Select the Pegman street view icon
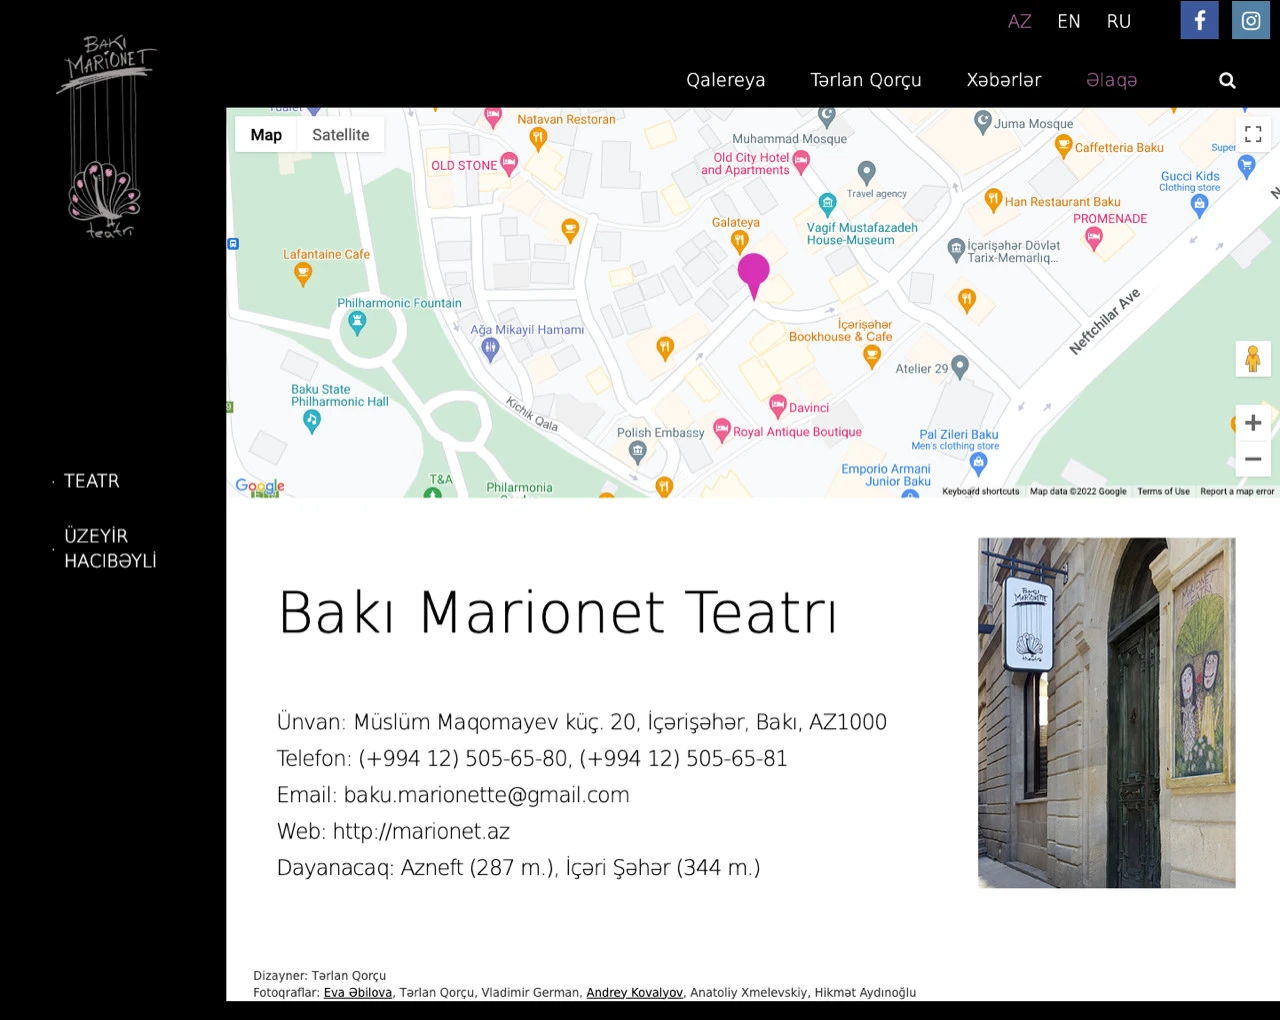 click(x=1253, y=358)
